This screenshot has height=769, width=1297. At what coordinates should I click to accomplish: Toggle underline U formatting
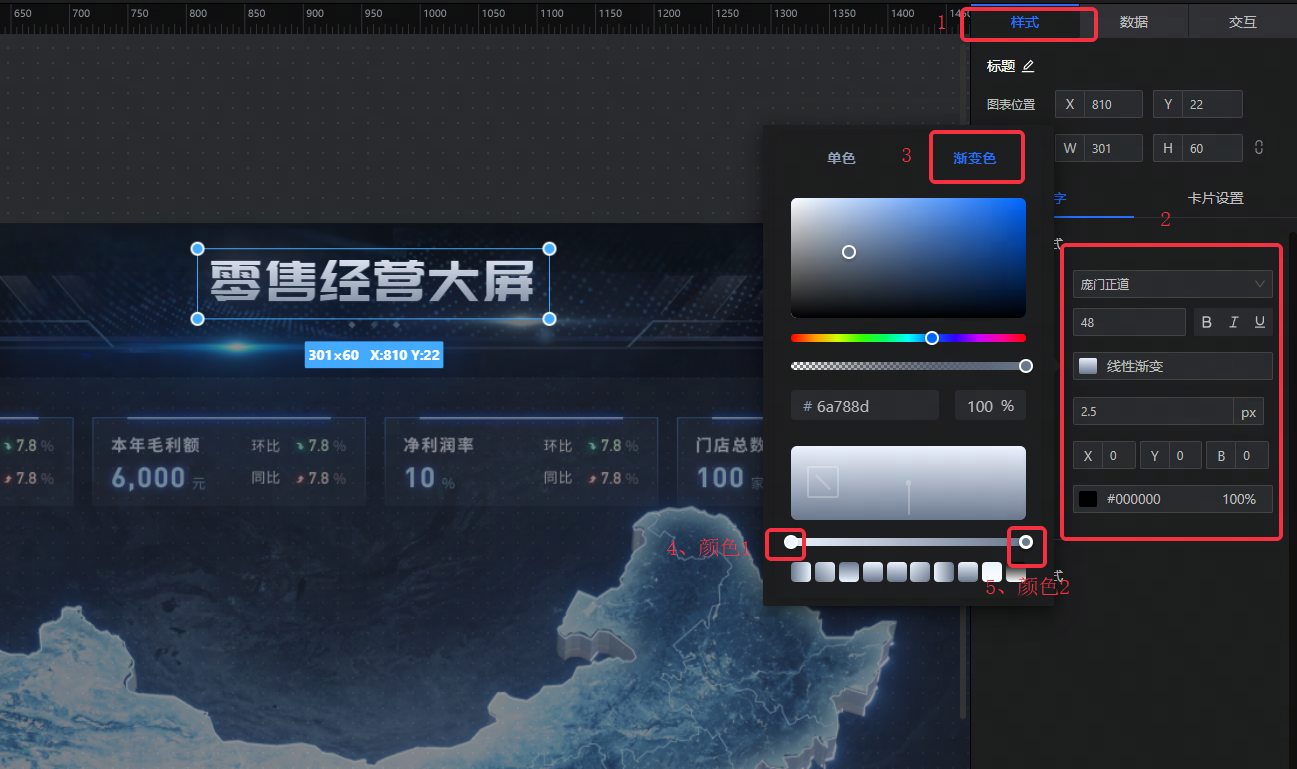pyautogui.click(x=1260, y=322)
